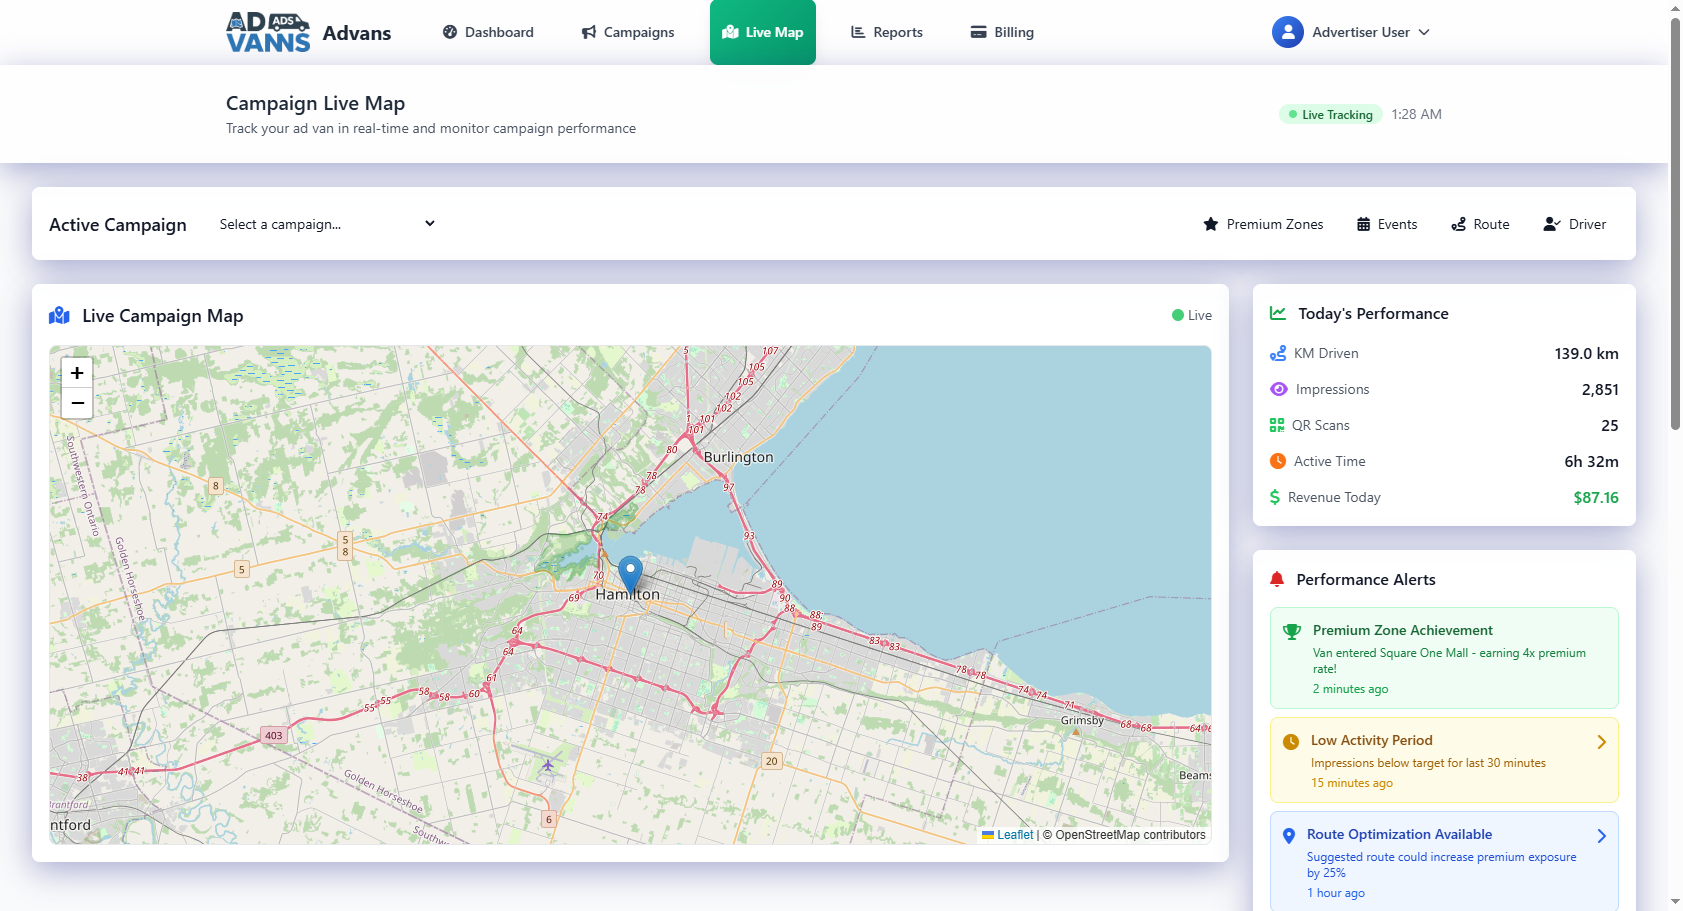Click the clock icon in Low Activity Period

coord(1291,742)
